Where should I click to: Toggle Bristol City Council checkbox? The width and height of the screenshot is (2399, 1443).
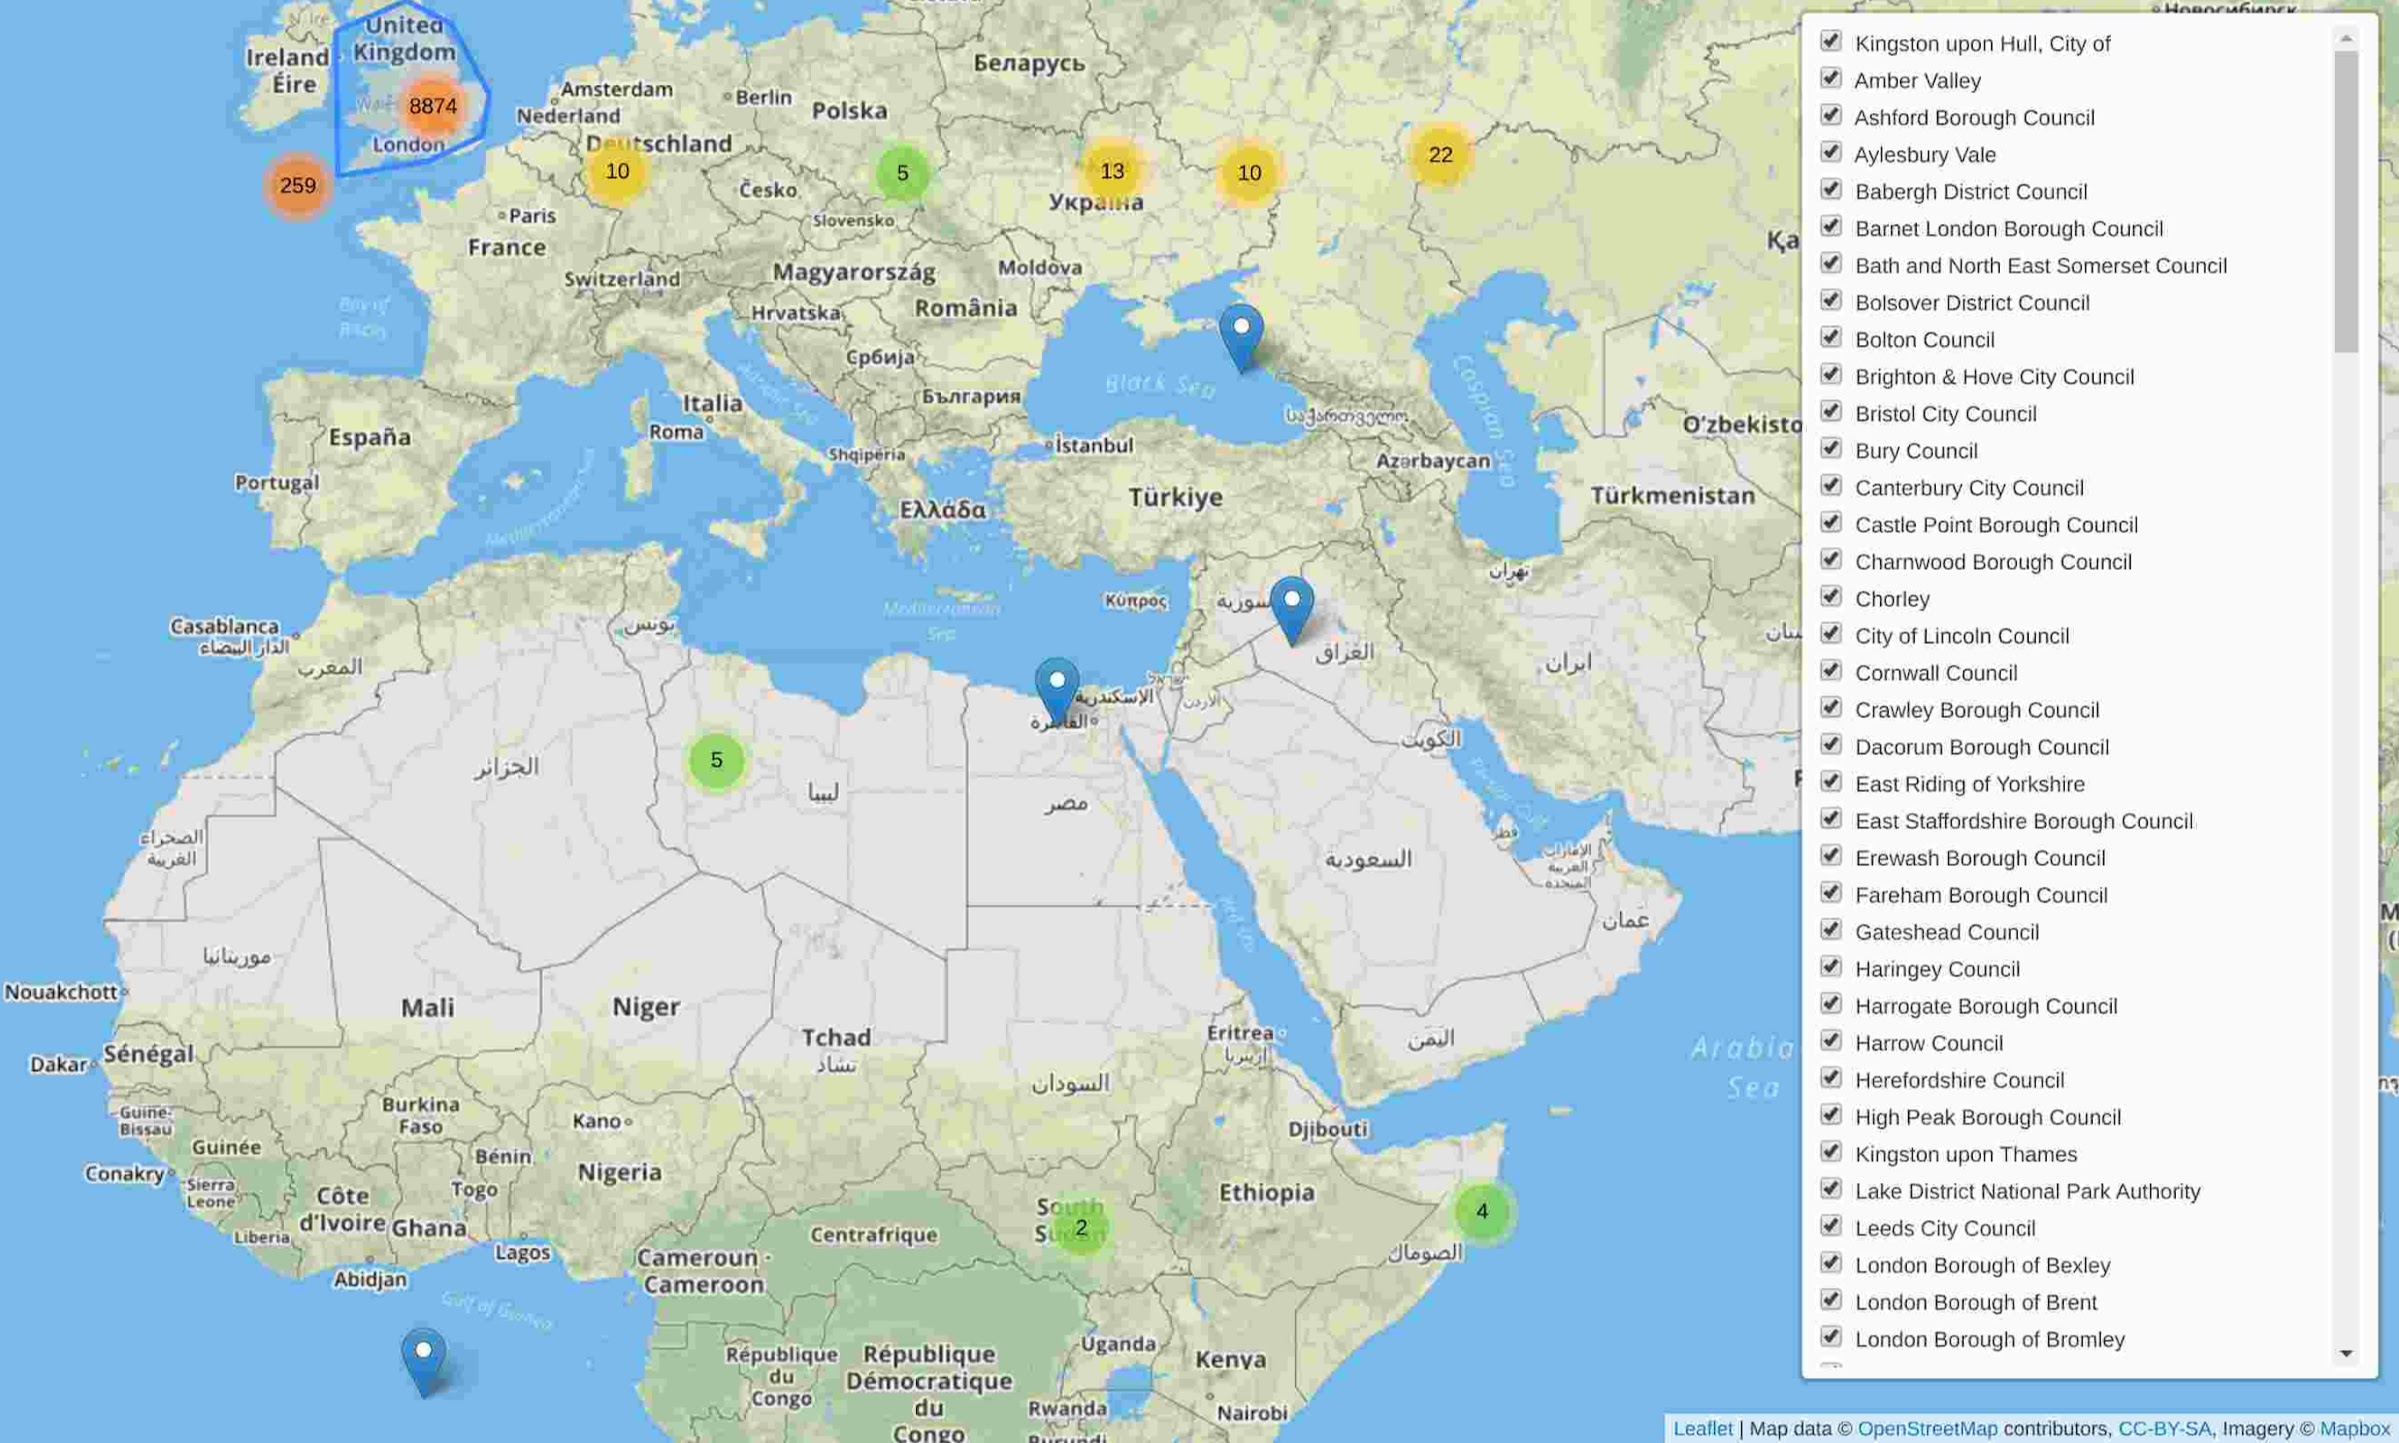click(x=1831, y=412)
